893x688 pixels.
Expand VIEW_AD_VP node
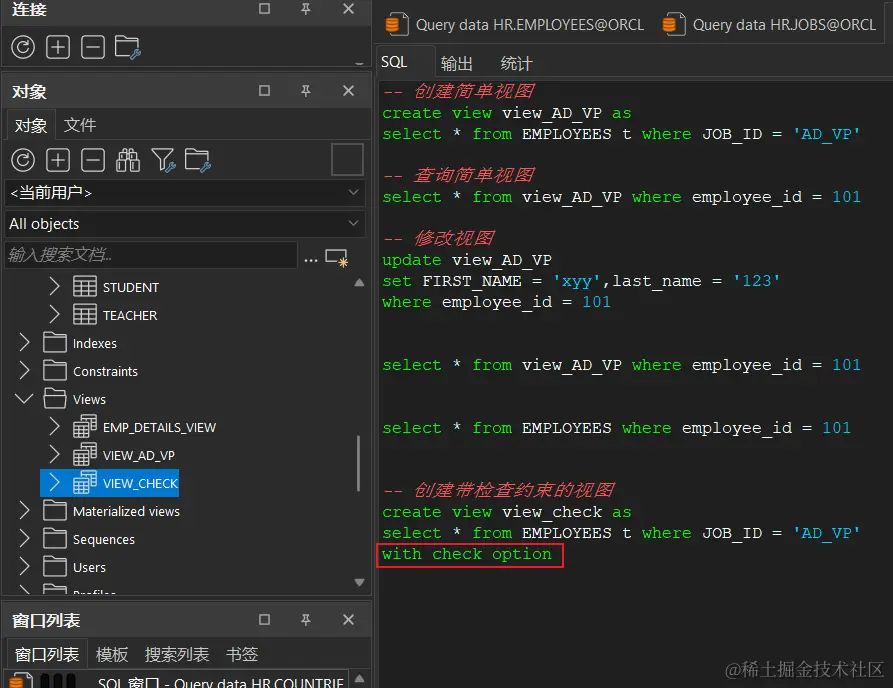tap(54, 454)
